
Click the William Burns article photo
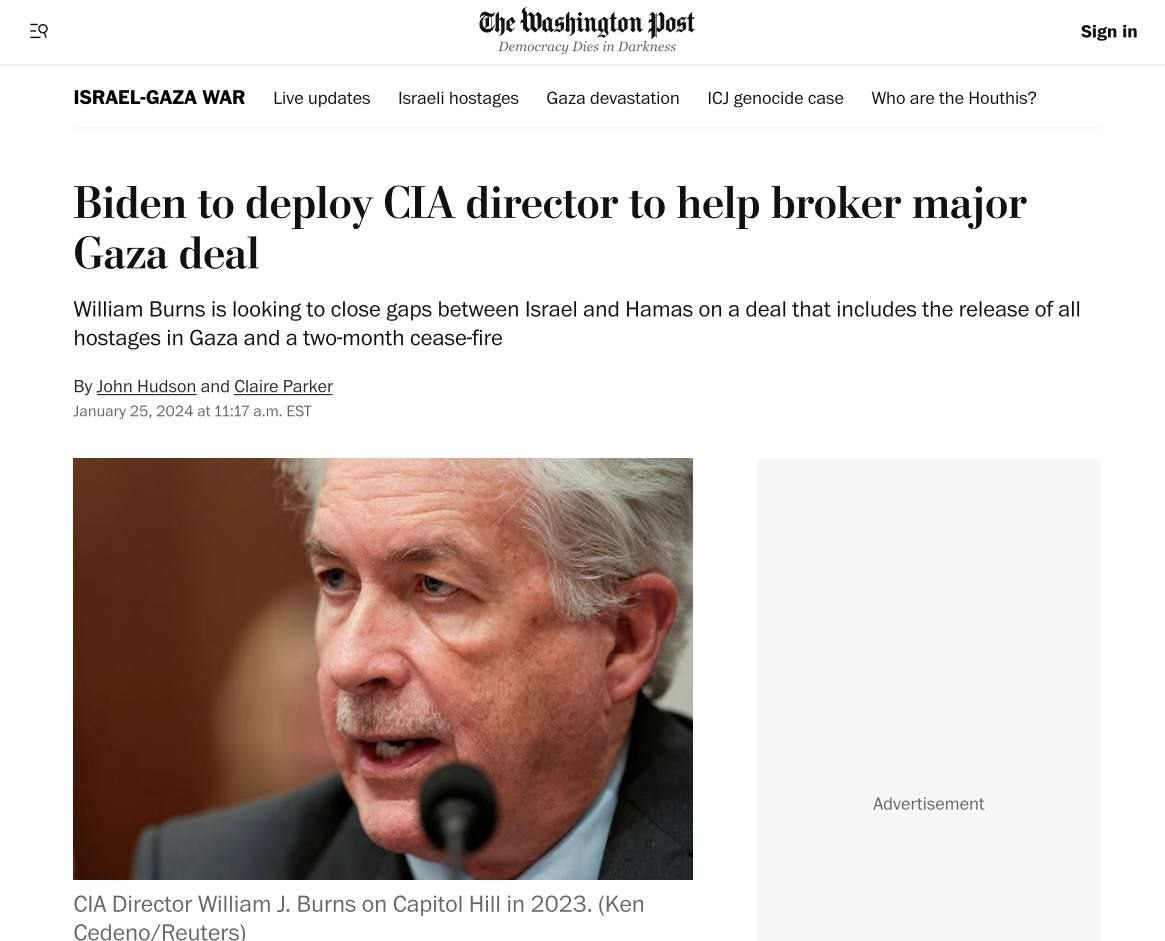coord(383,668)
